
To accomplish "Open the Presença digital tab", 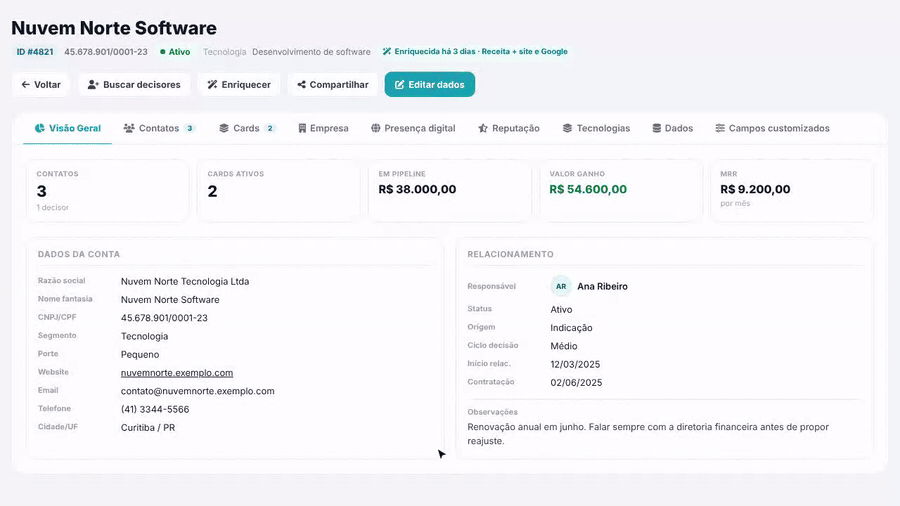I will [x=413, y=128].
